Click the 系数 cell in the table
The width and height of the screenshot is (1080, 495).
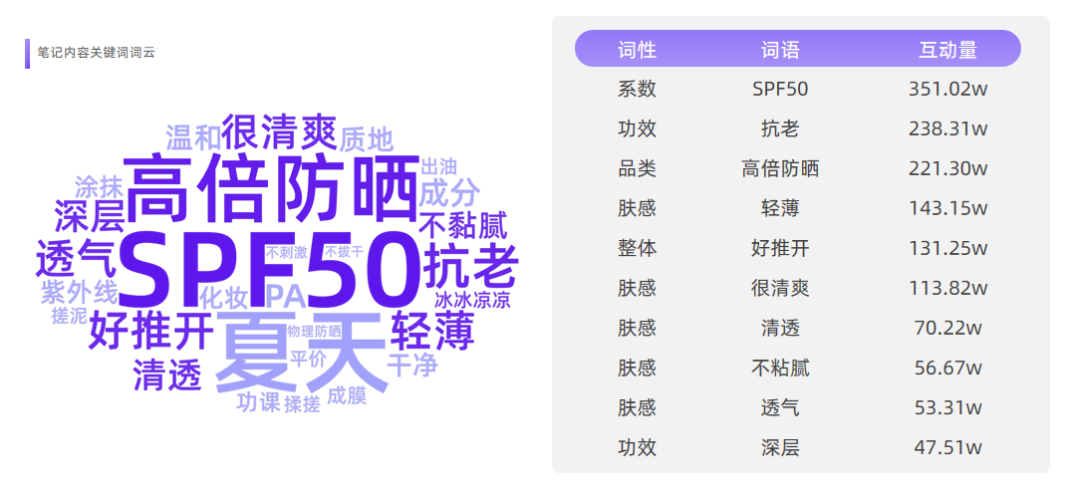[637, 89]
